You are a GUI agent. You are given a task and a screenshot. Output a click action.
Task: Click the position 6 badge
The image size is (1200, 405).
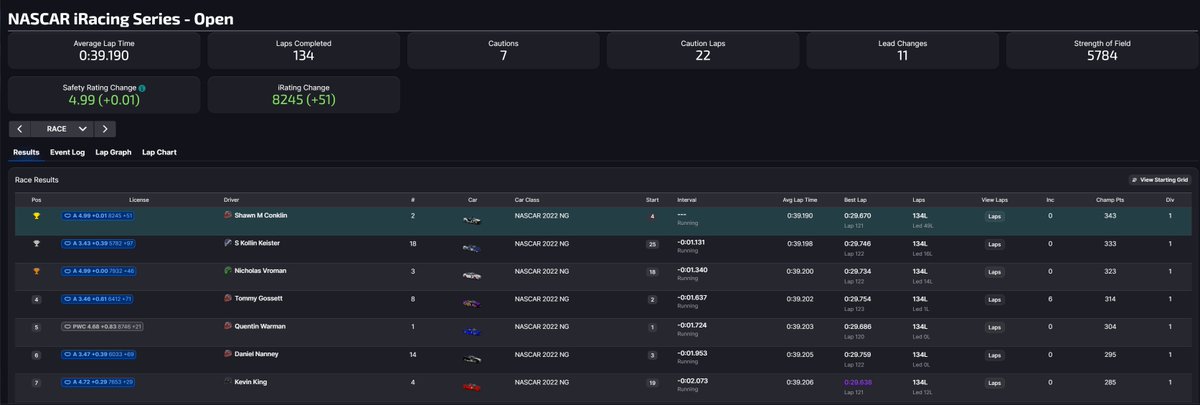(36, 355)
